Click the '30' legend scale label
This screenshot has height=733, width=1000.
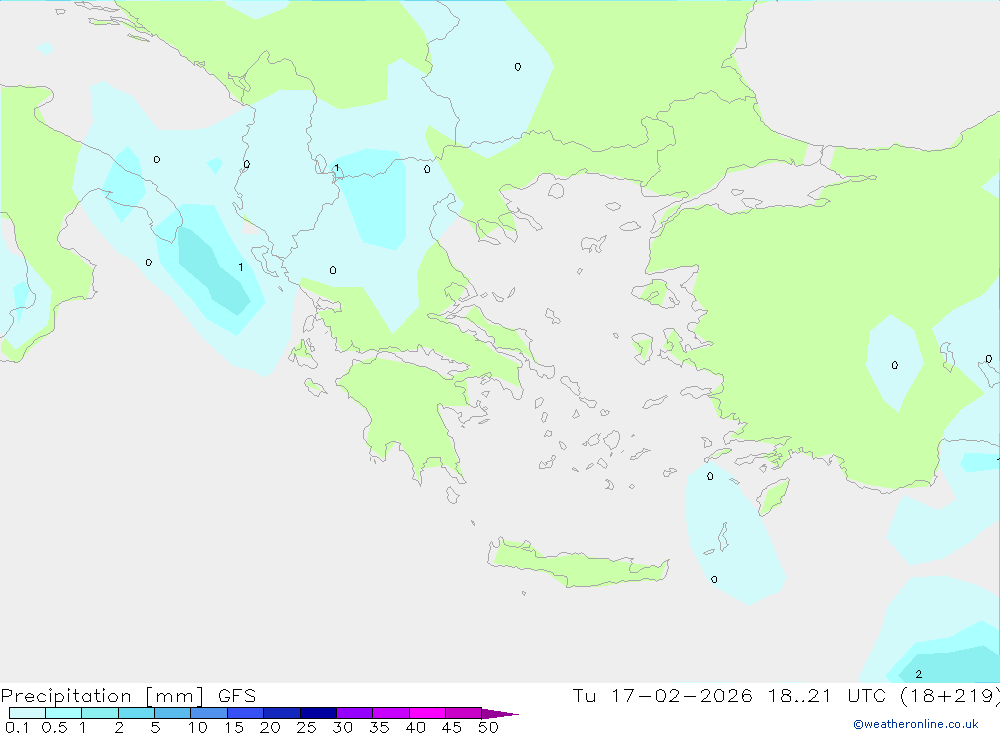(x=343, y=727)
